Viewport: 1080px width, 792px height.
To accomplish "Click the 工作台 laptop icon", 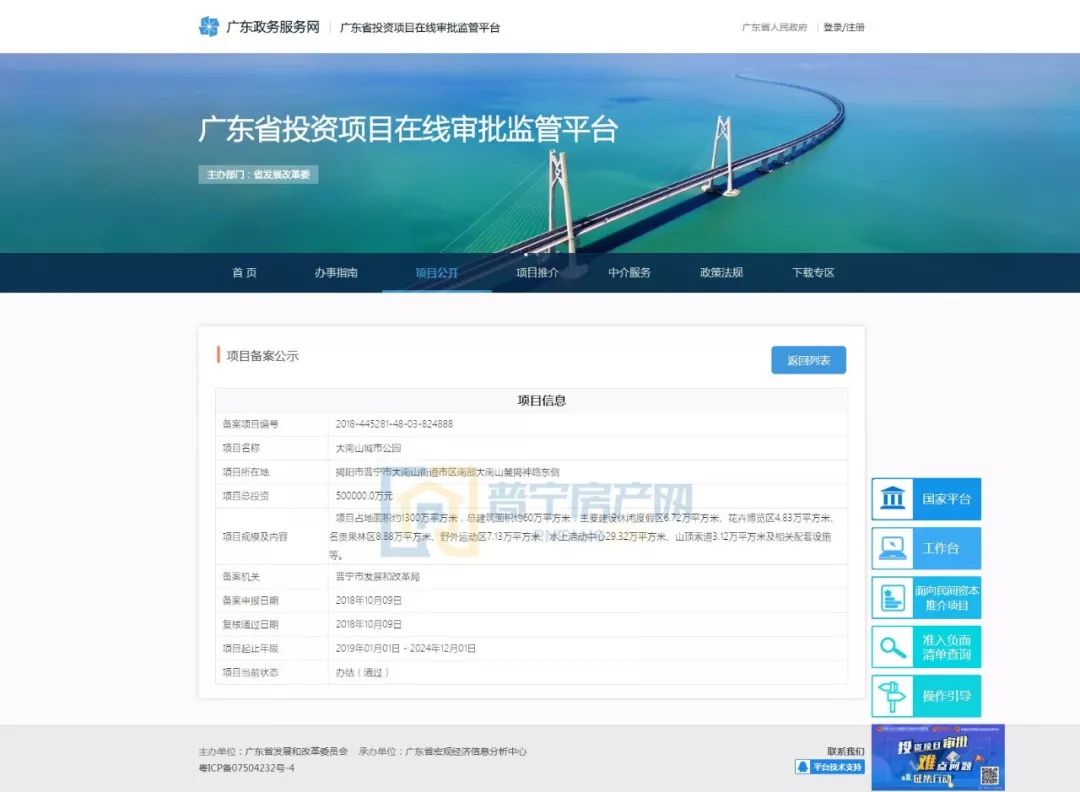I will (892, 548).
